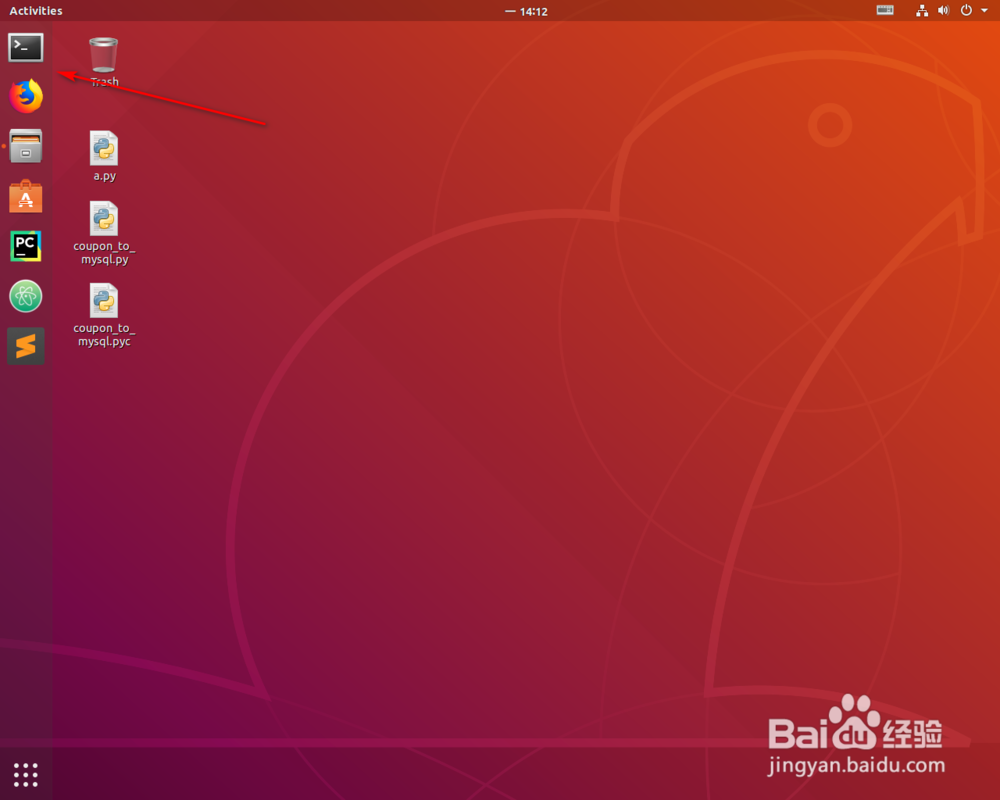This screenshot has height=800, width=1000.
Task: Launch Firefox from the dock
Action: click(x=26, y=96)
